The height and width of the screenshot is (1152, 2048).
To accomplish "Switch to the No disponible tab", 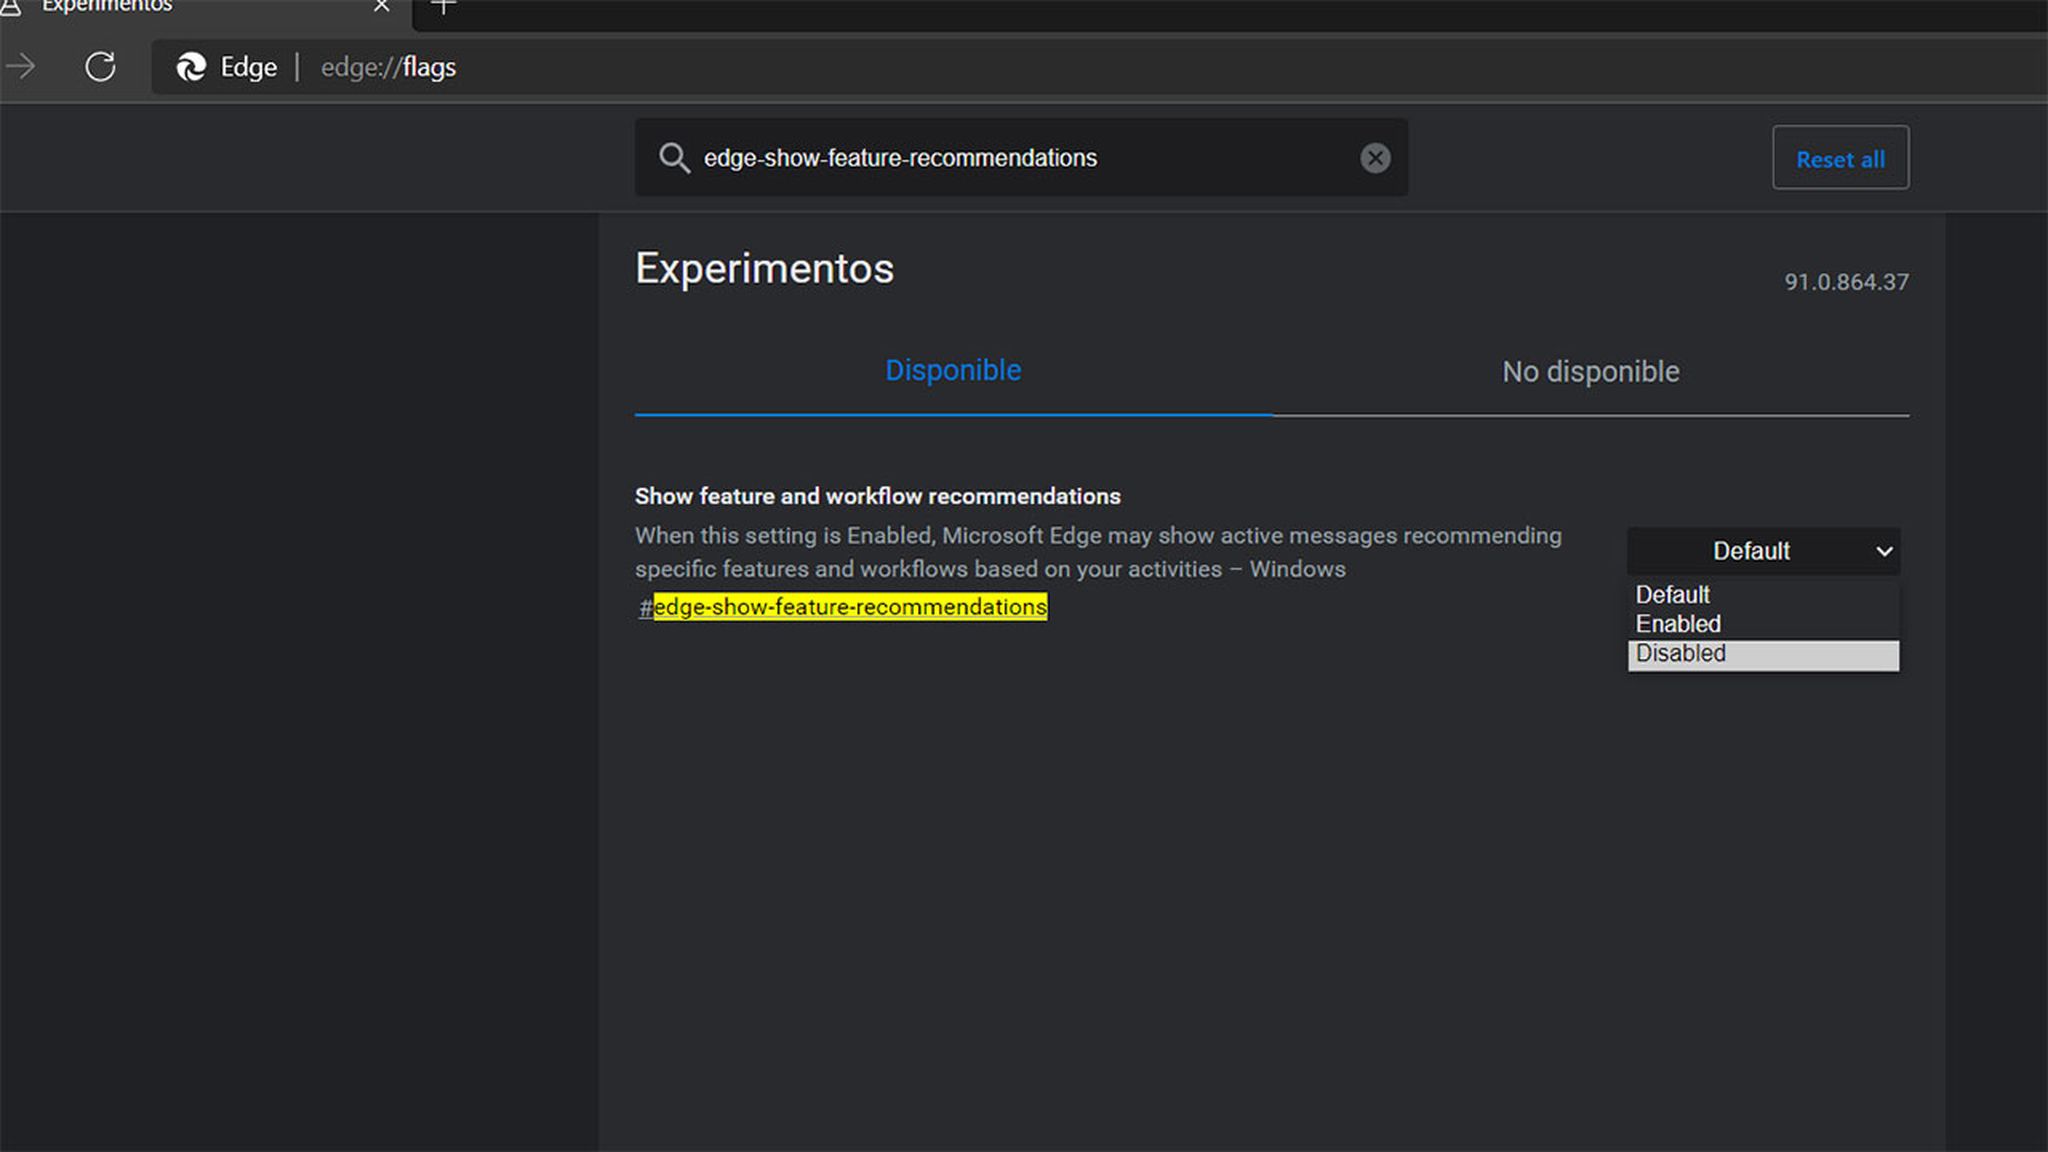I will tap(1589, 371).
